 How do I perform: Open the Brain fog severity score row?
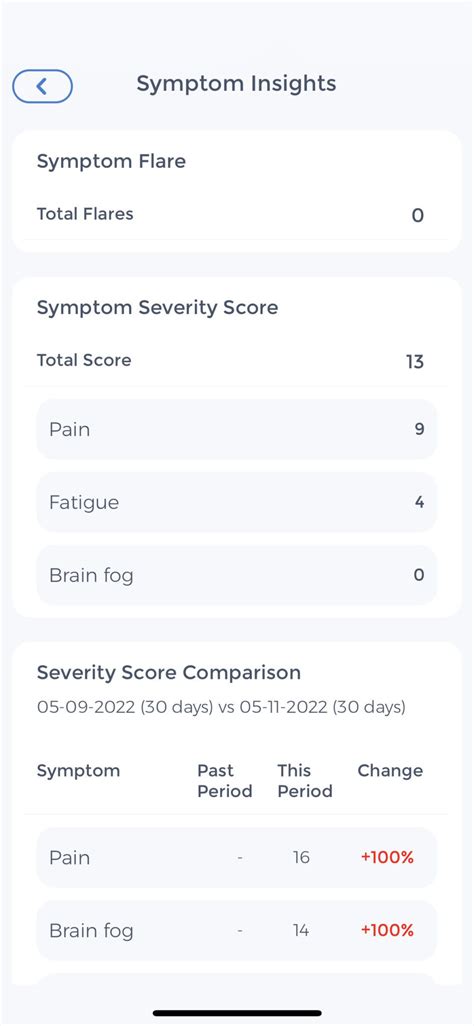[x=236, y=575]
